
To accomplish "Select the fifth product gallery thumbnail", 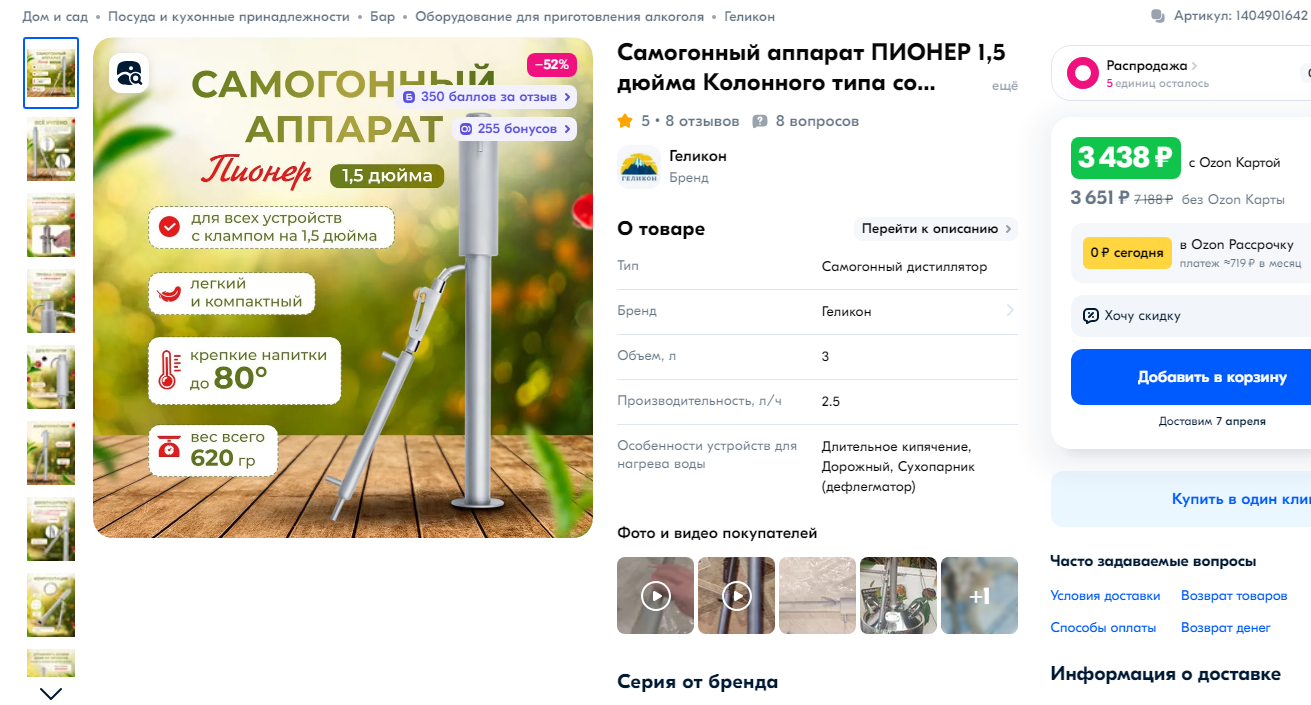I will click(x=51, y=377).
